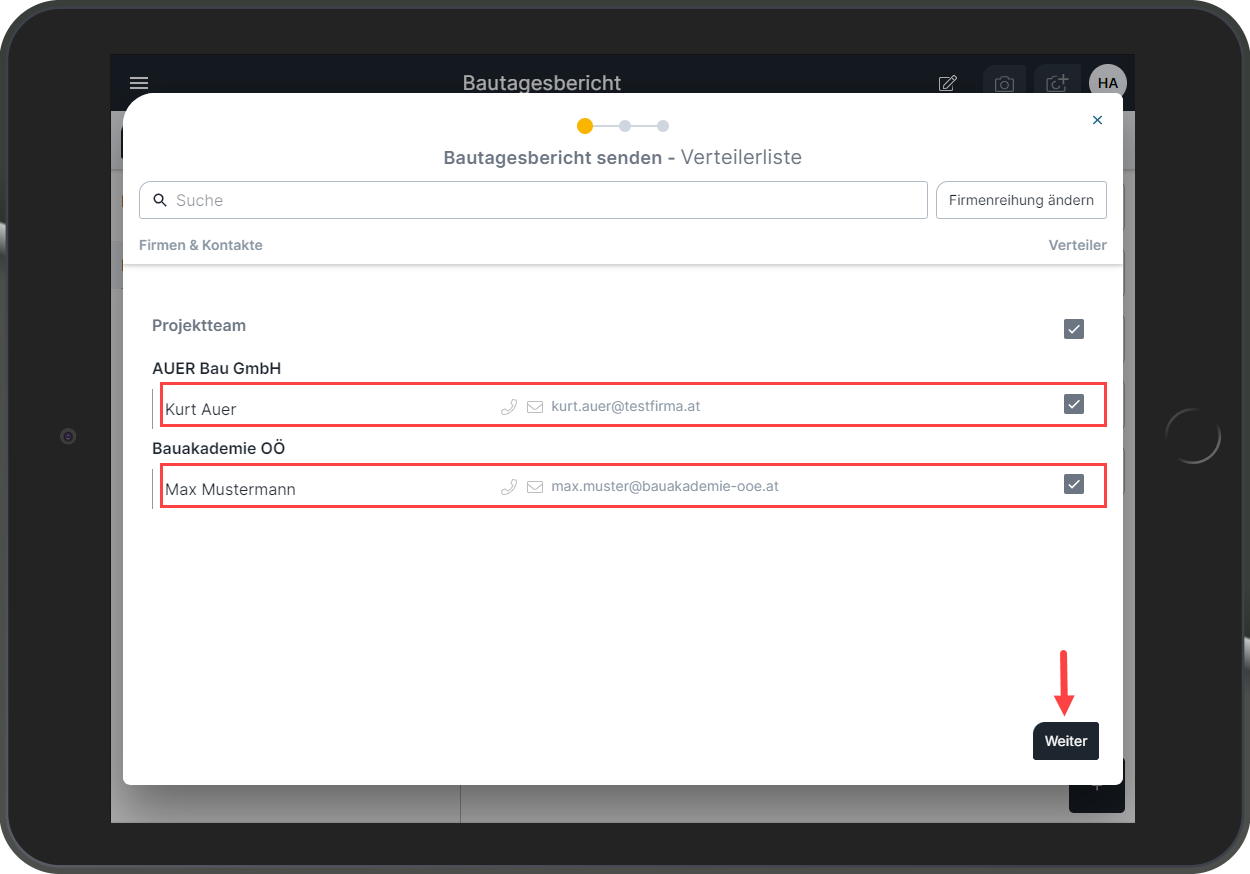Screen dimensions: 1250x874
Task: Click Firmenreihung ändern button
Action: (1021, 200)
